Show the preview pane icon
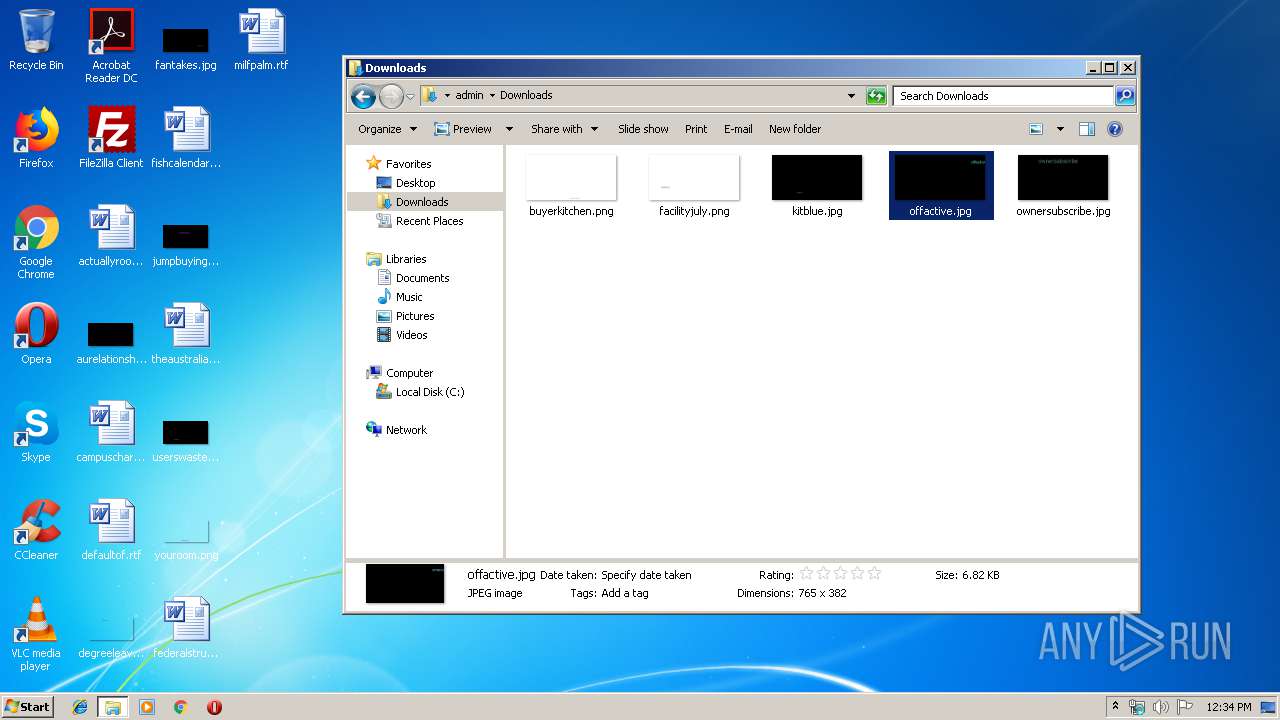 click(1087, 129)
